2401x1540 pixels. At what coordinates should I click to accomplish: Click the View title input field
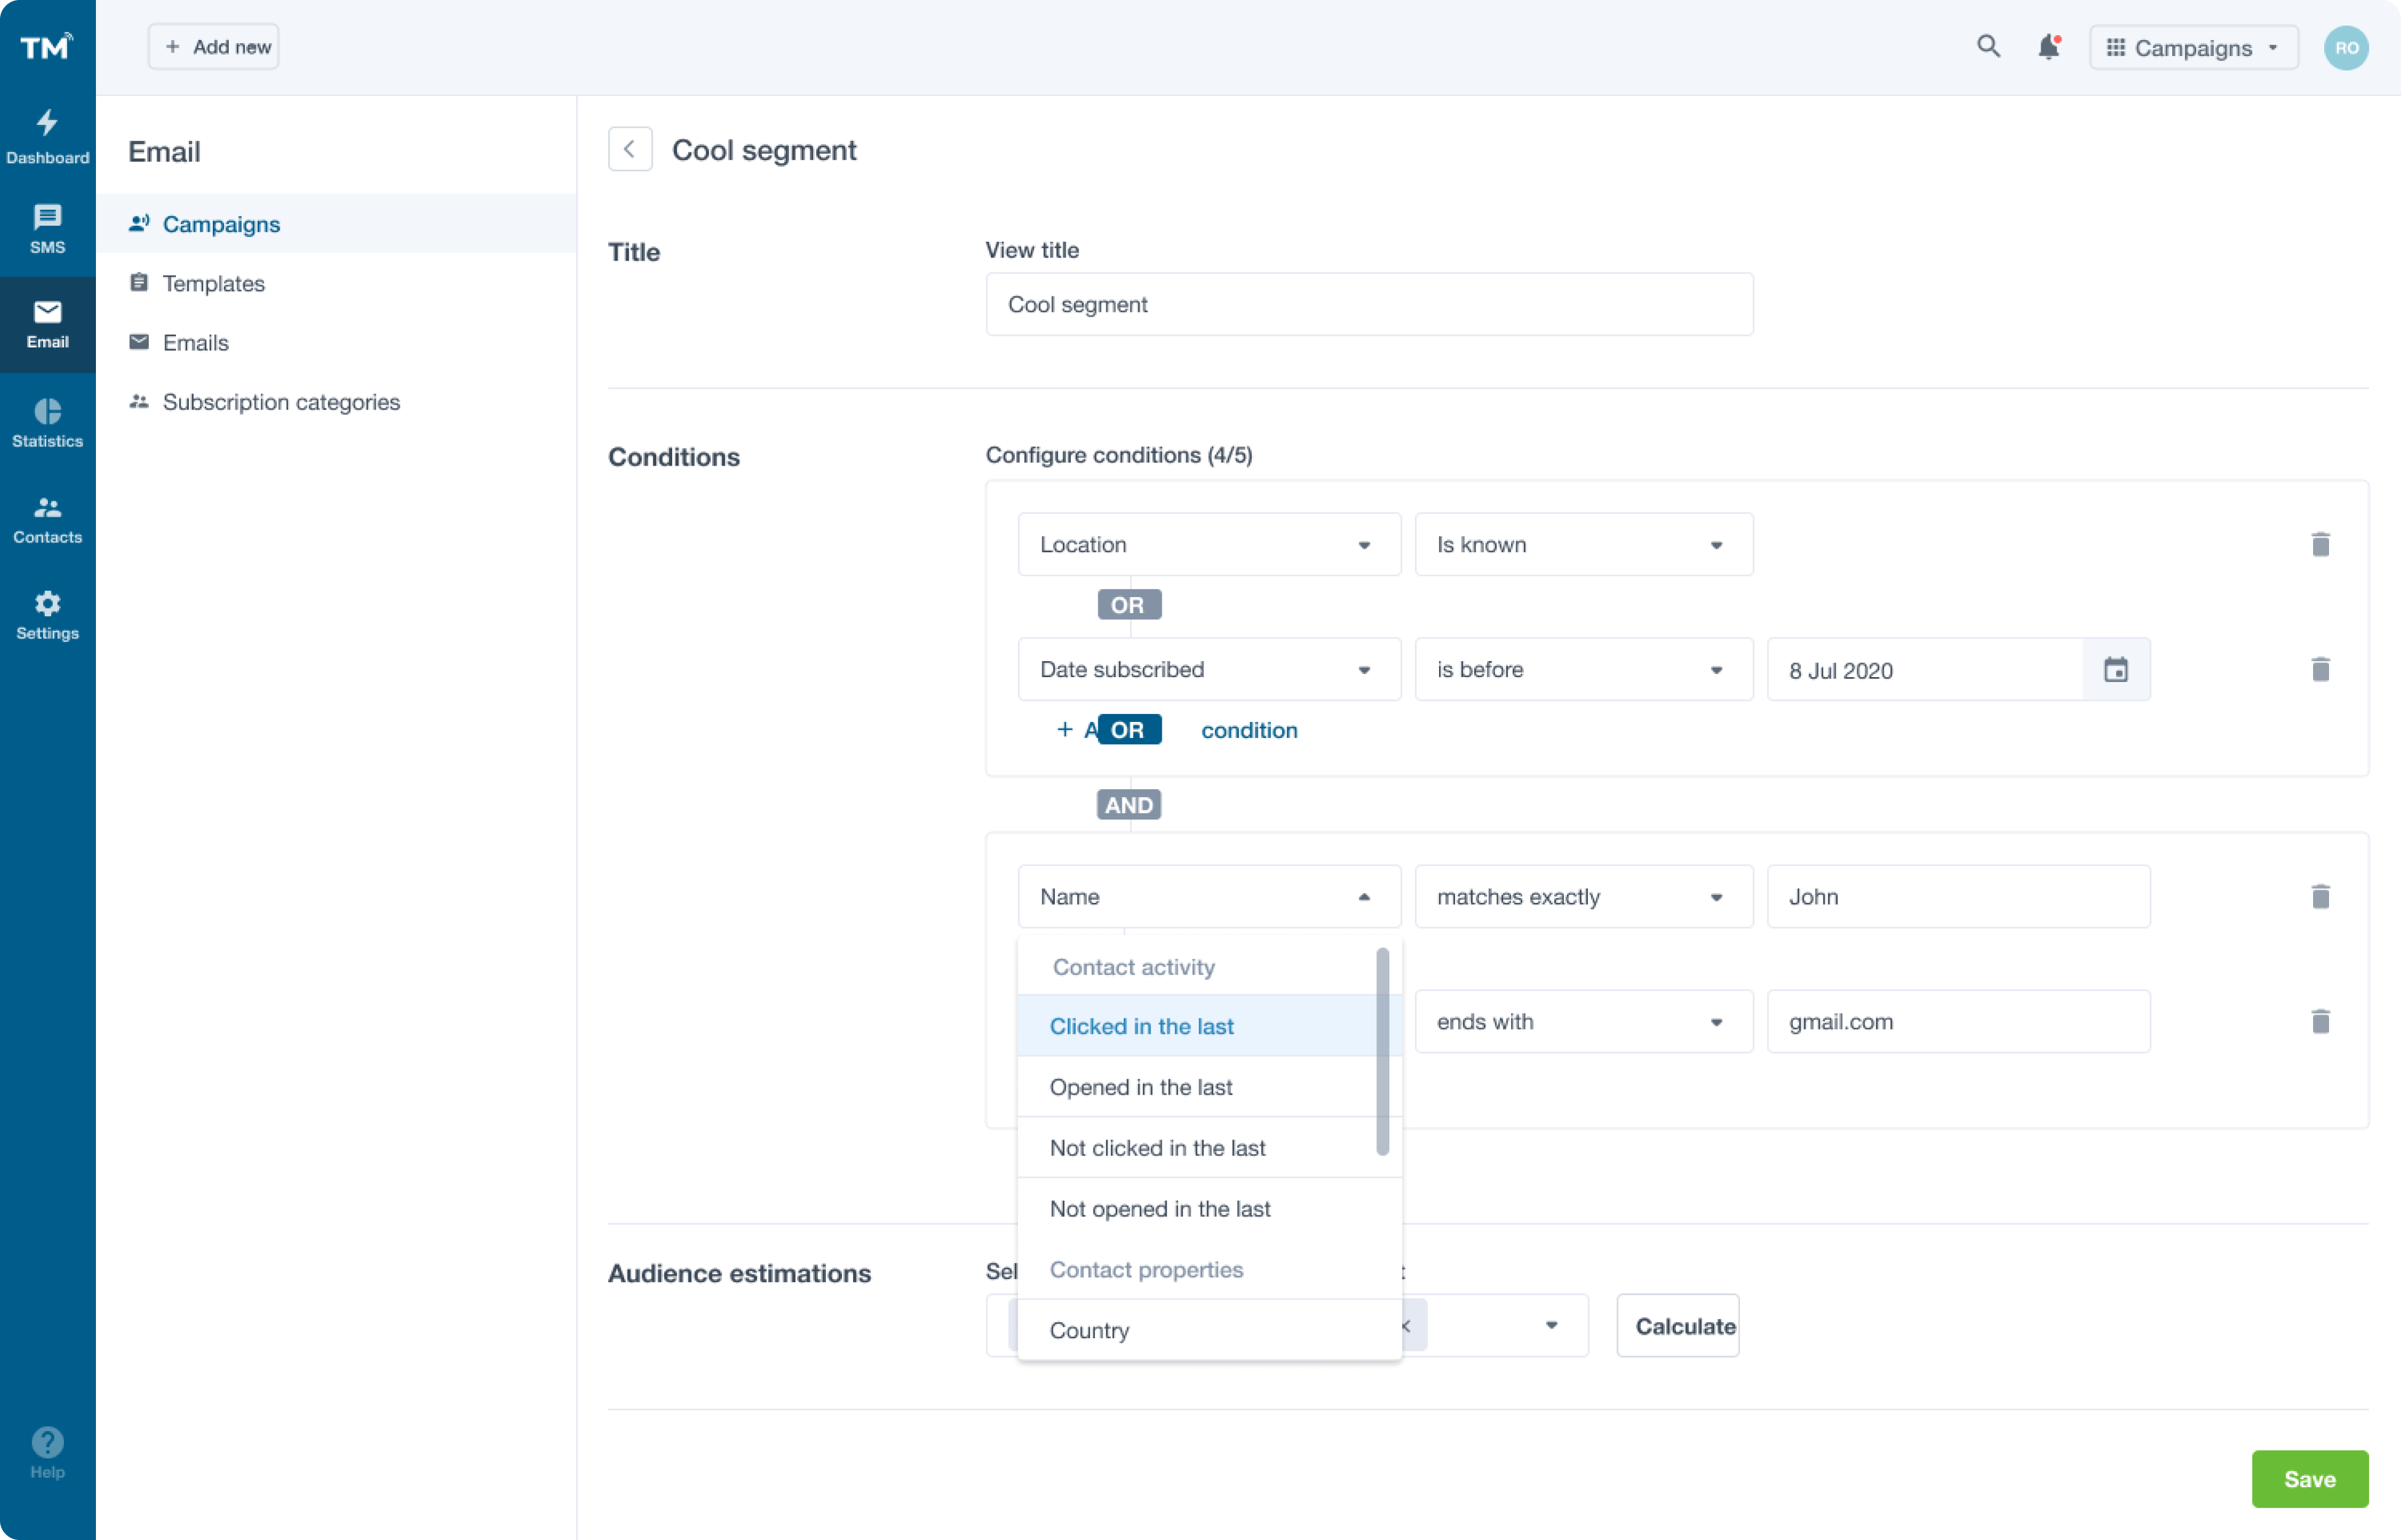1368,304
